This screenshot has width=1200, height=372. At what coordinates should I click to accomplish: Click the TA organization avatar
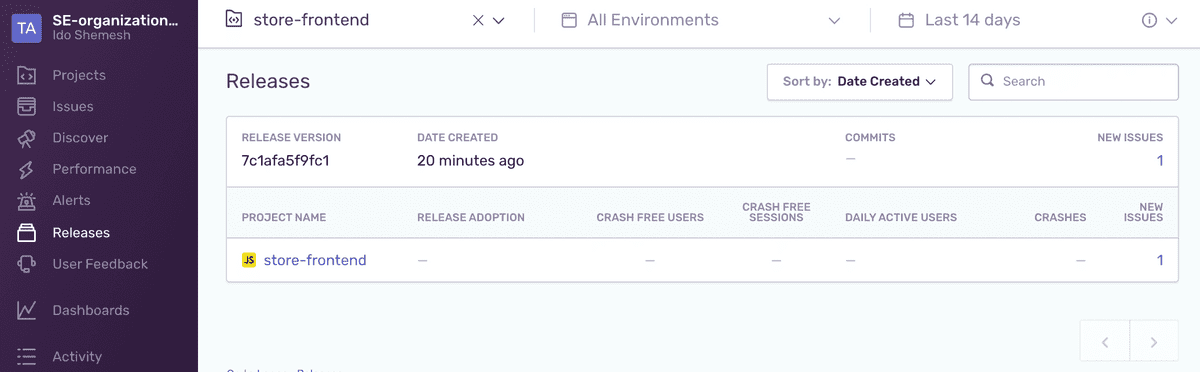click(27, 27)
